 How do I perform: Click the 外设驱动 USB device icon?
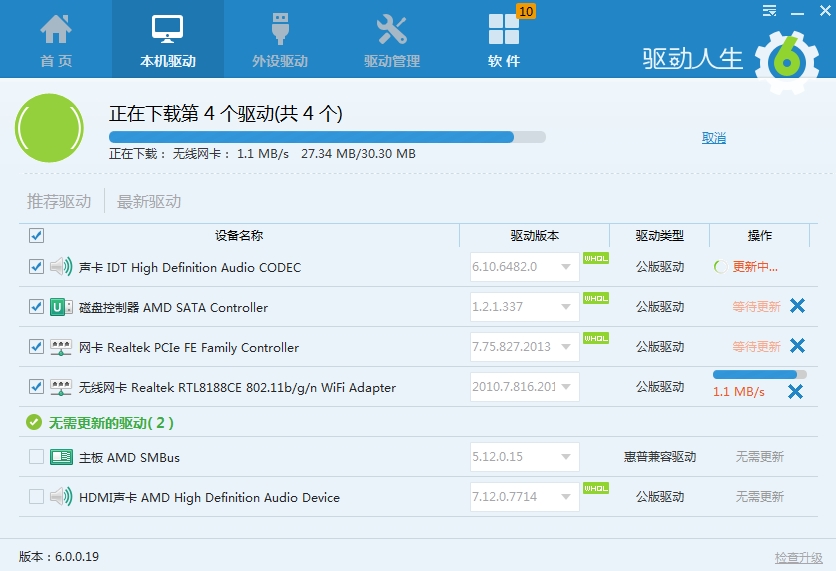(x=280, y=30)
